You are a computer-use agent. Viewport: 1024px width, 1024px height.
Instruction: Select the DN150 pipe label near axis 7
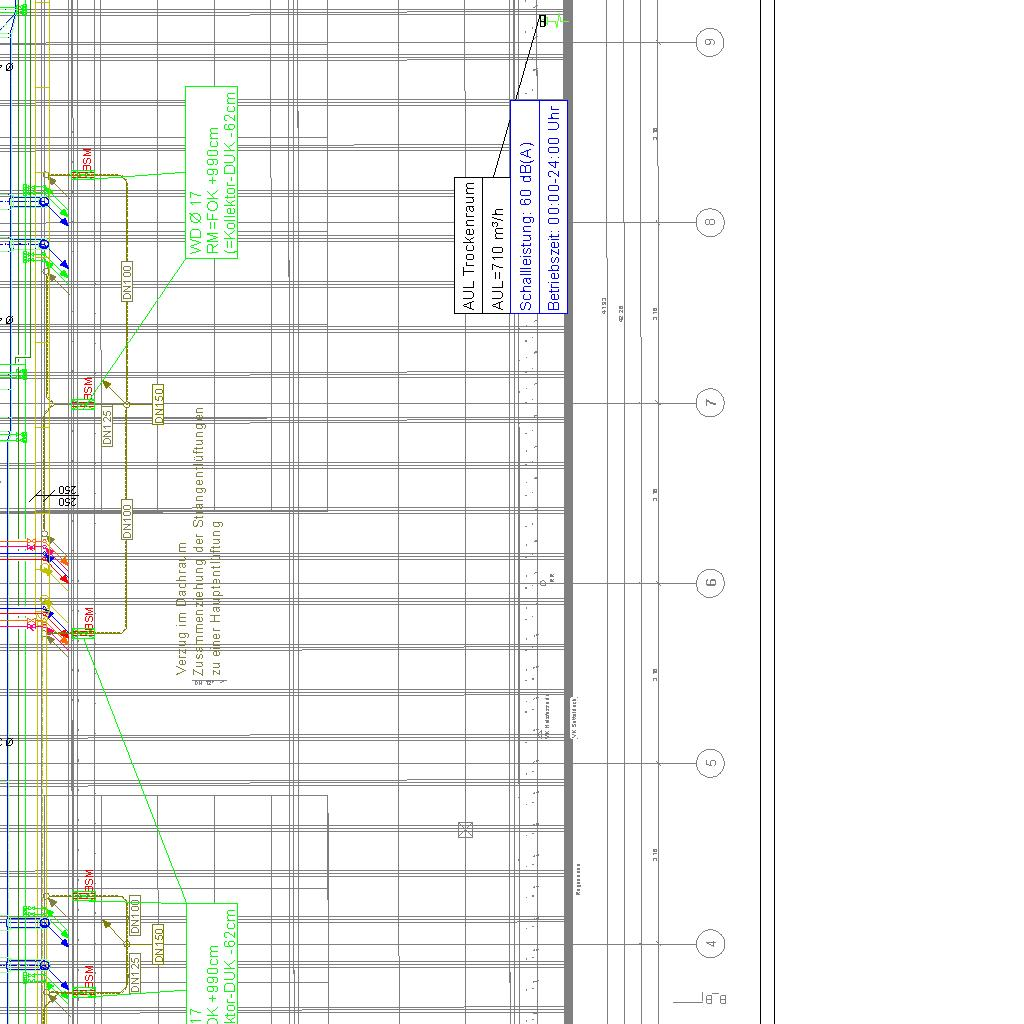158,404
